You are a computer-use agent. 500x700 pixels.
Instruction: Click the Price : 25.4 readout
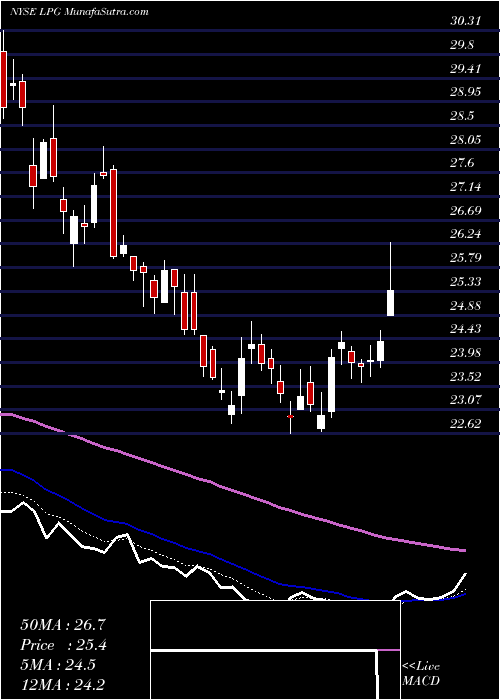pos(63,645)
